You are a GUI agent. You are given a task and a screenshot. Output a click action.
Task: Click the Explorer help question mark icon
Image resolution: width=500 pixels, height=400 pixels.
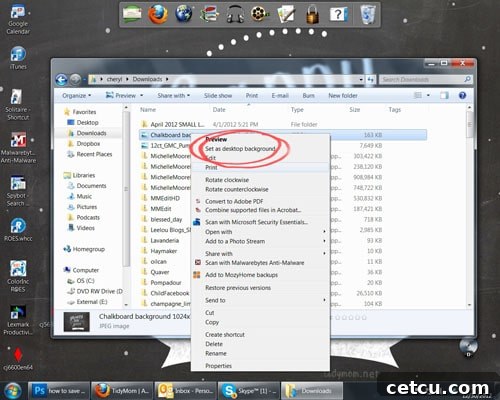[462, 96]
